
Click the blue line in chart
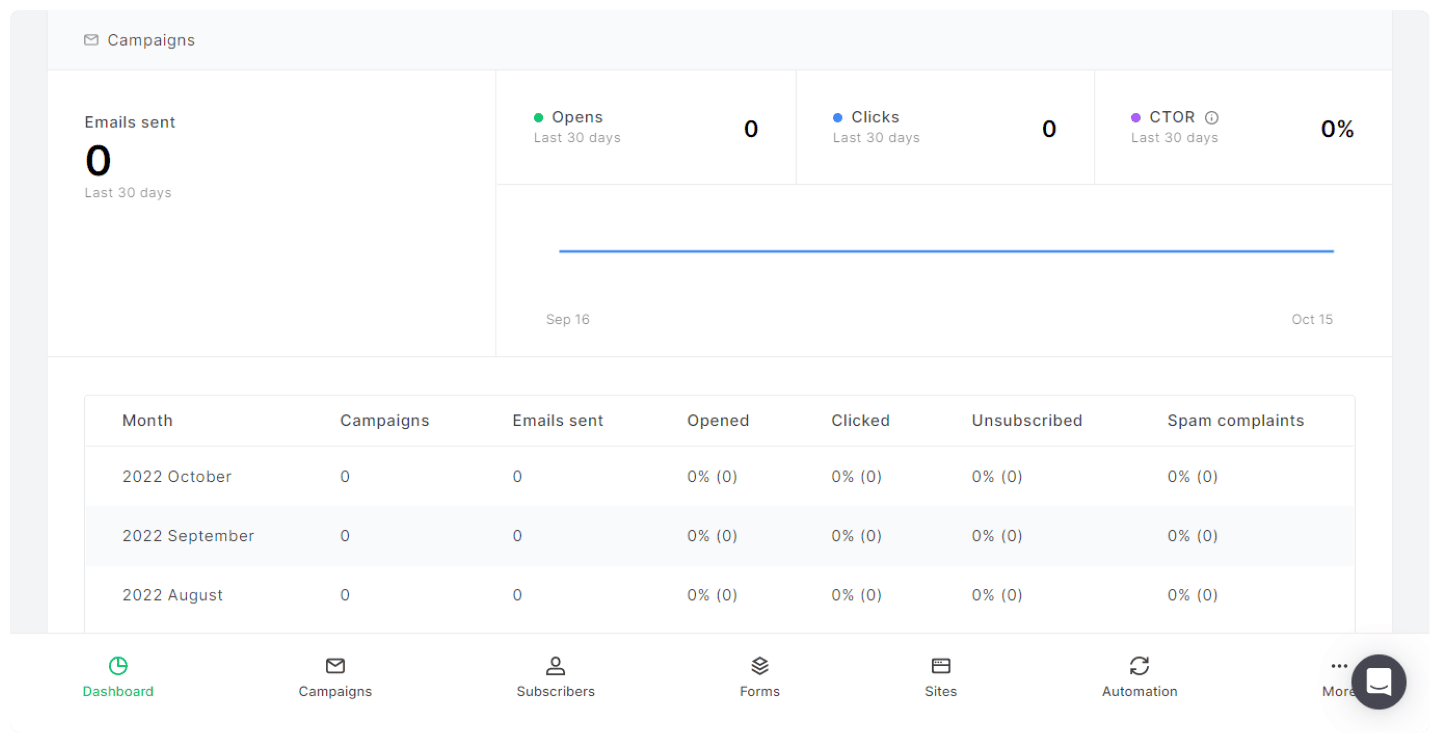click(946, 251)
